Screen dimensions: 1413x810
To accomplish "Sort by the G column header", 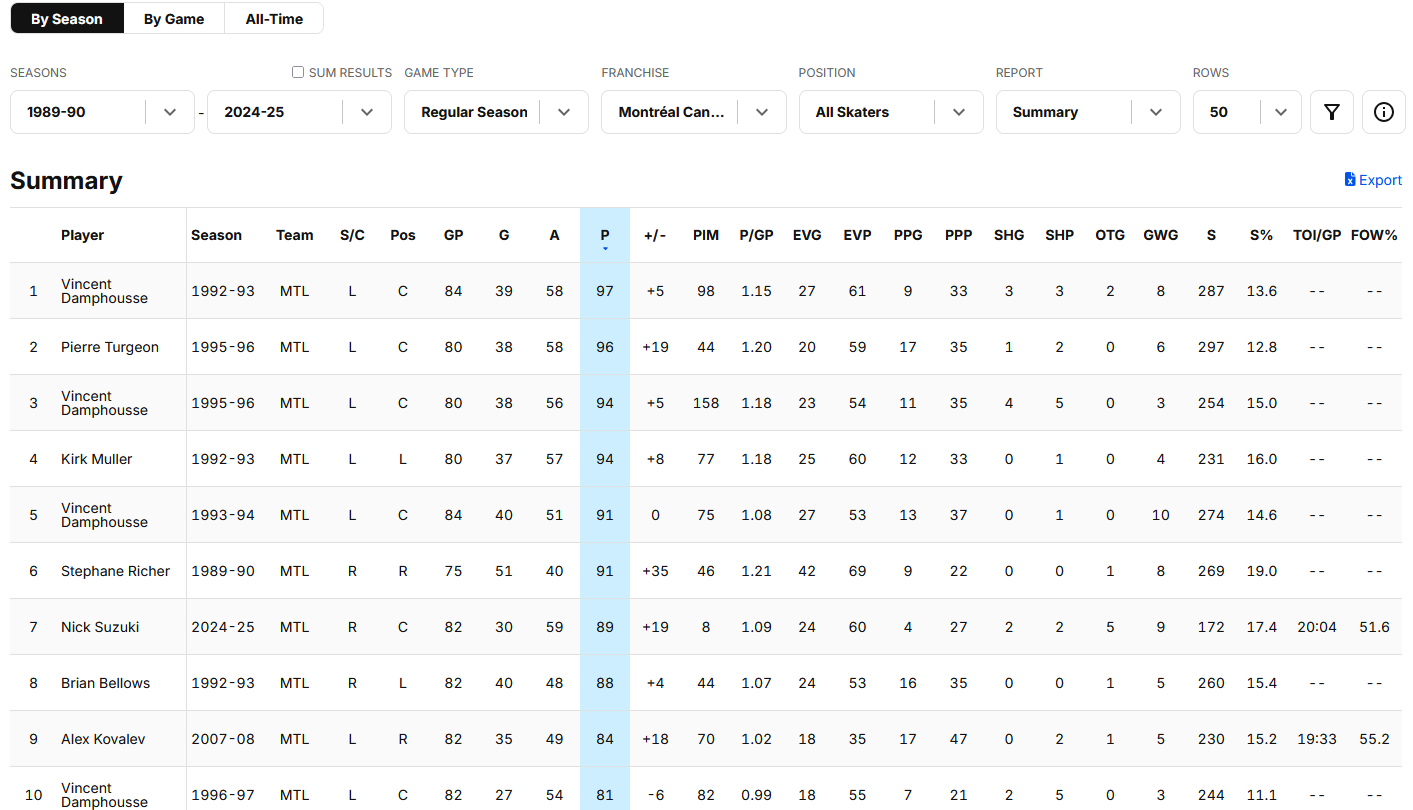I will 504,235.
